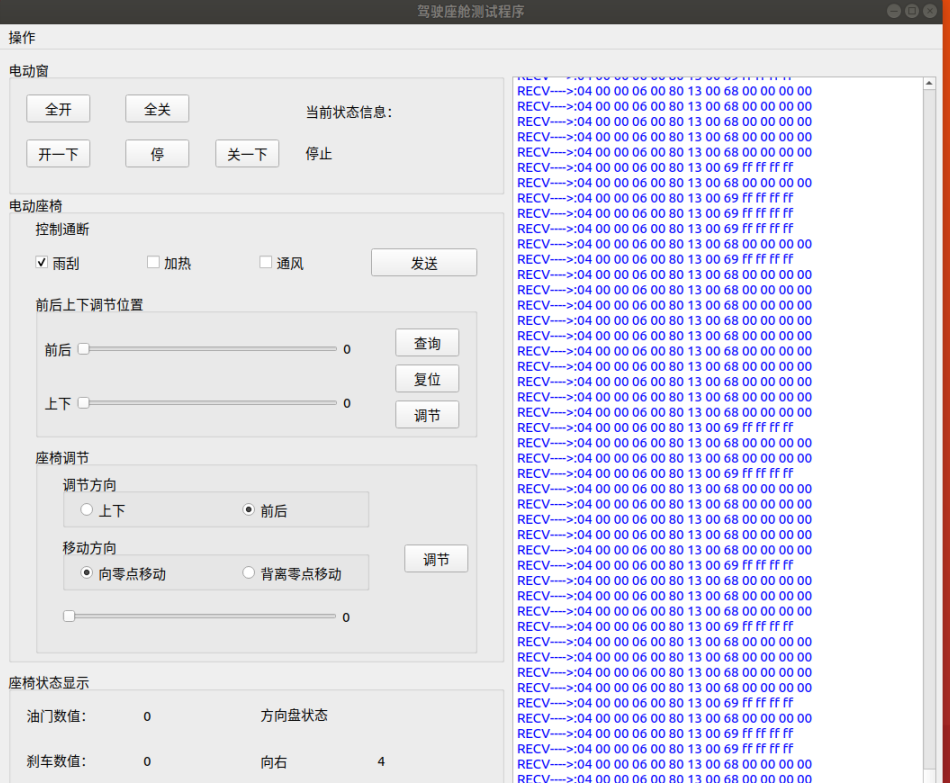Click the 查询 button
950x783 pixels.
[427, 343]
